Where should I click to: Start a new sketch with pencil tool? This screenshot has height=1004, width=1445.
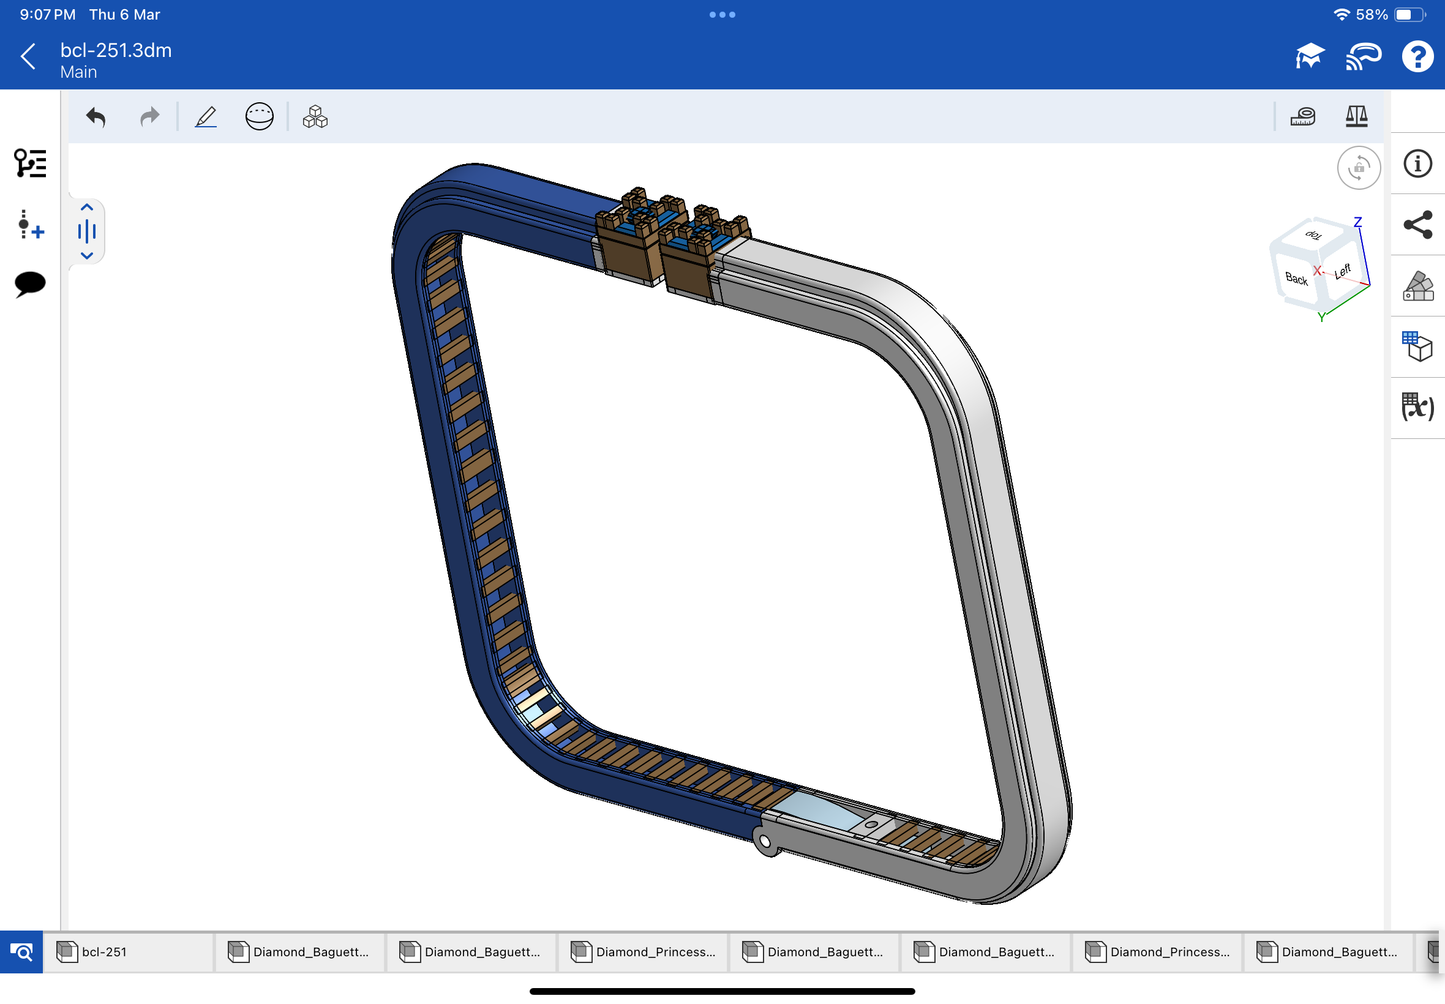pyautogui.click(x=206, y=117)
